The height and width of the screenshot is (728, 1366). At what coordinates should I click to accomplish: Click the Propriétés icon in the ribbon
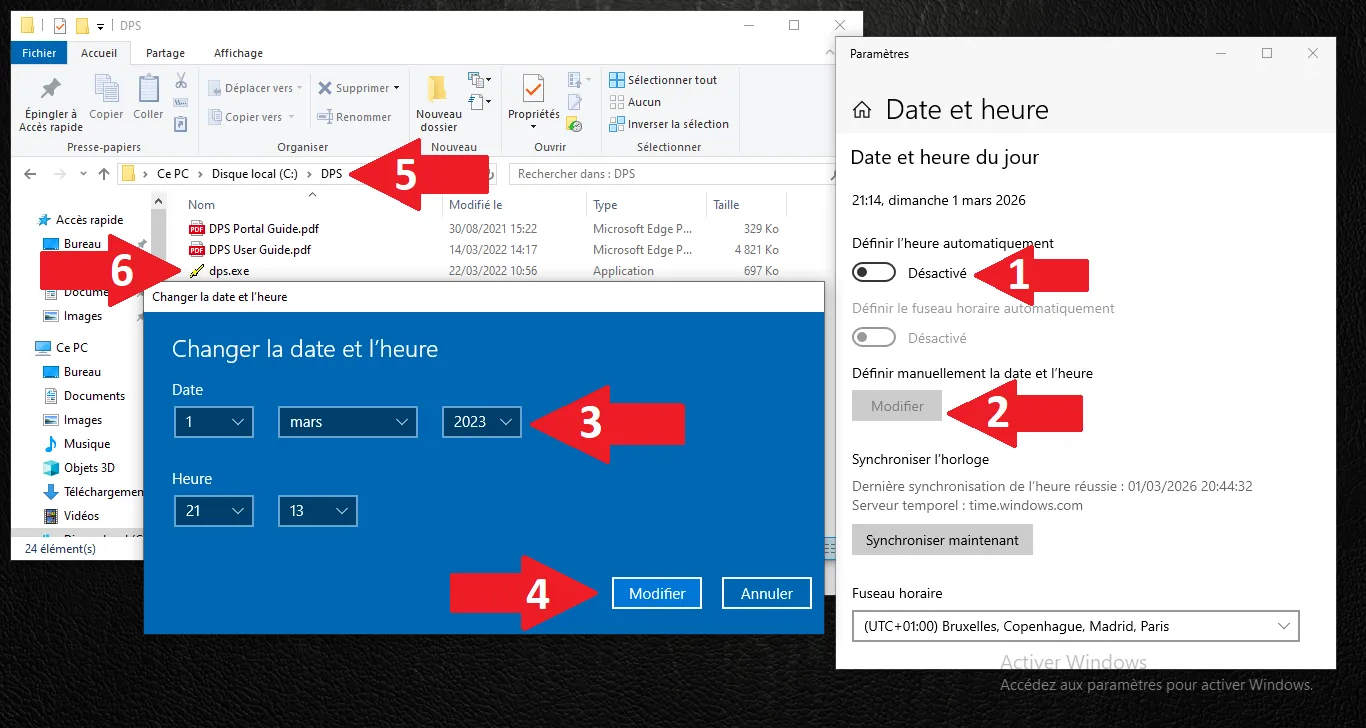[533, 90]
